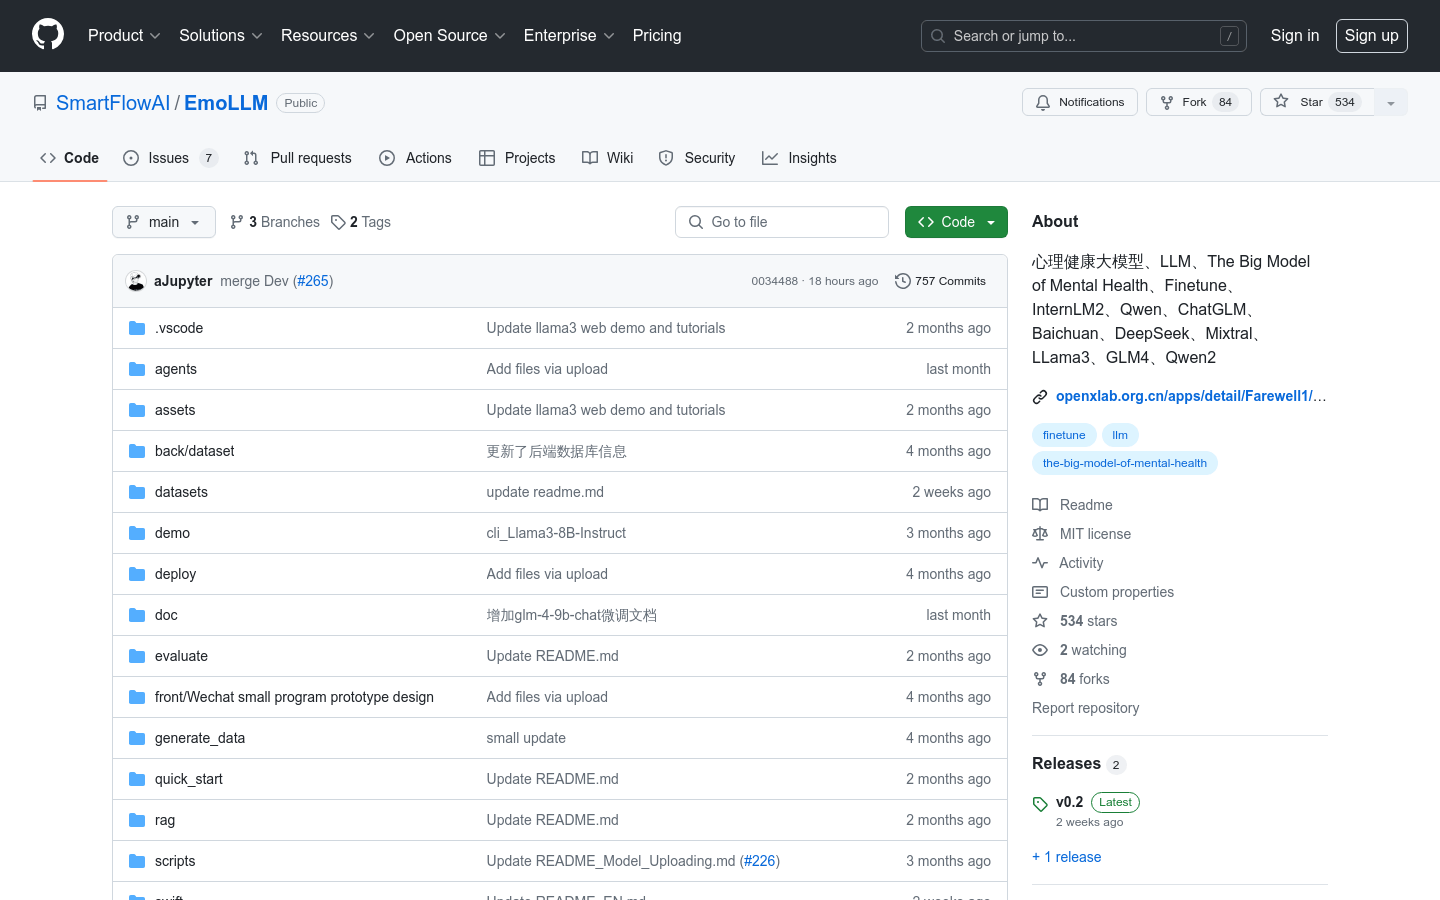This screenshot has height=900, width=1440.
Task: Open the main branch selector dropdown
Action: click(x=164, y=222)
